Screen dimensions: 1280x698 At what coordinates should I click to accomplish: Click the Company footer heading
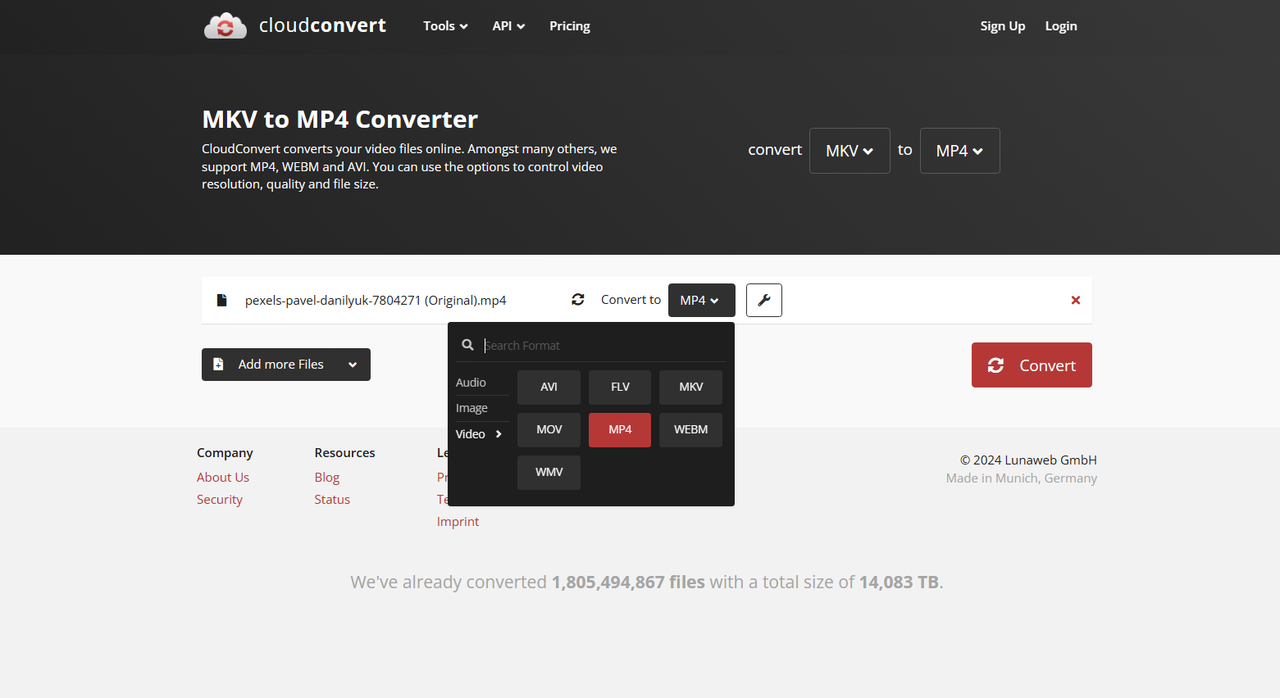(225, 452)
